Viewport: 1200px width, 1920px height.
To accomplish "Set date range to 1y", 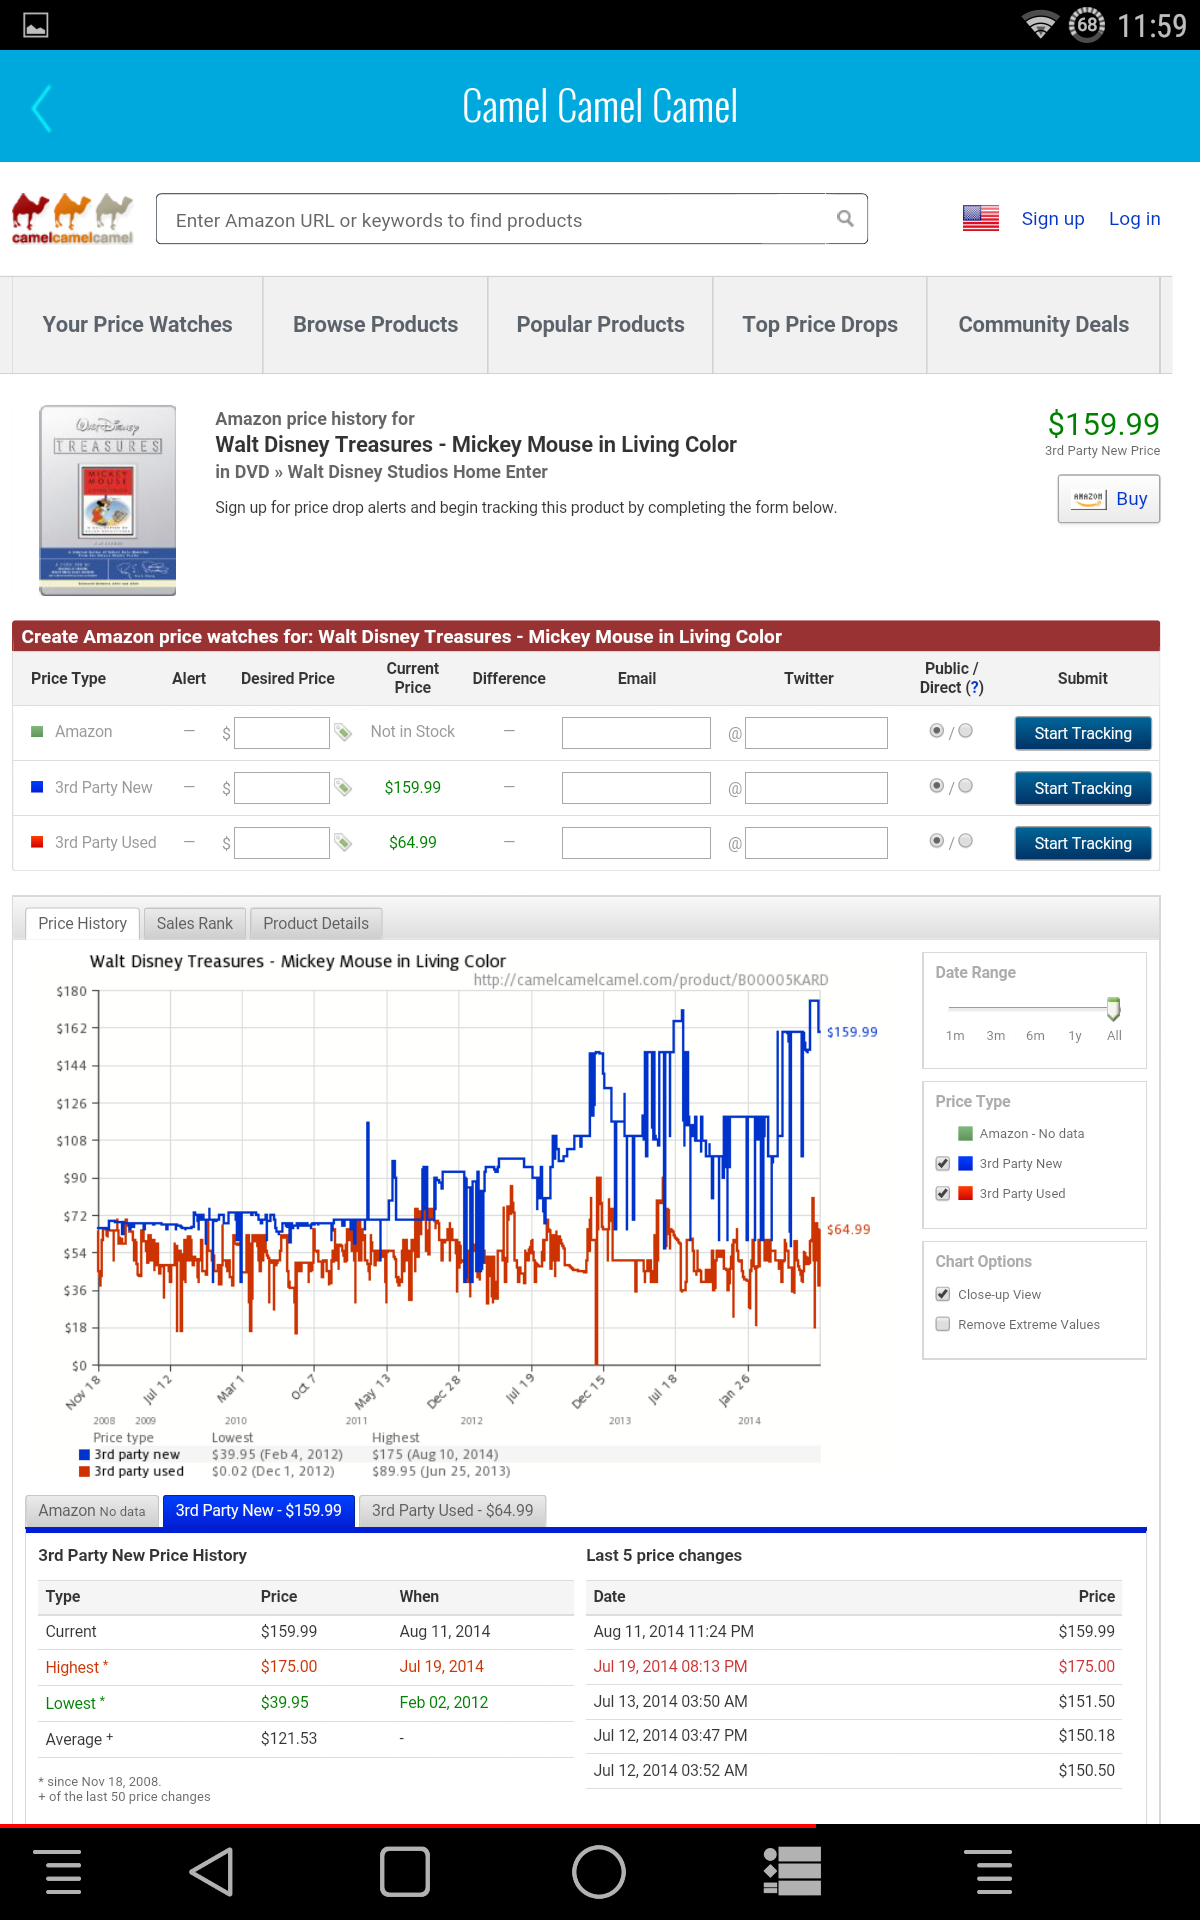I will (x=1075, y=1036).
